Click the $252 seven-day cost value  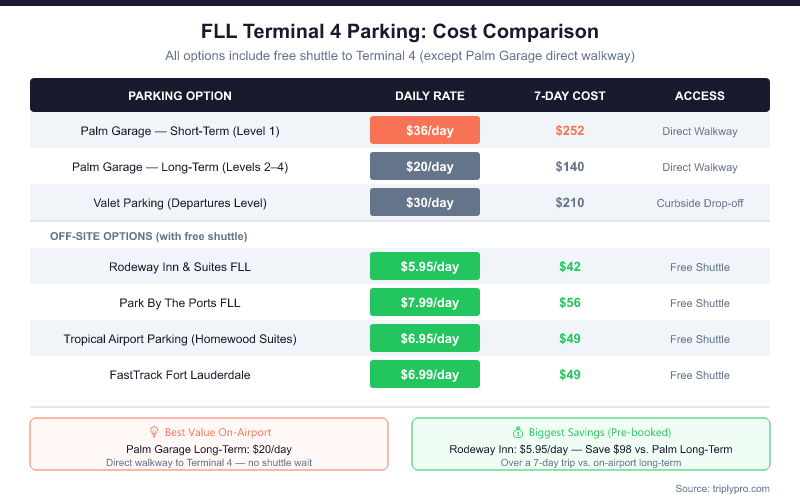tap(570, 131)
